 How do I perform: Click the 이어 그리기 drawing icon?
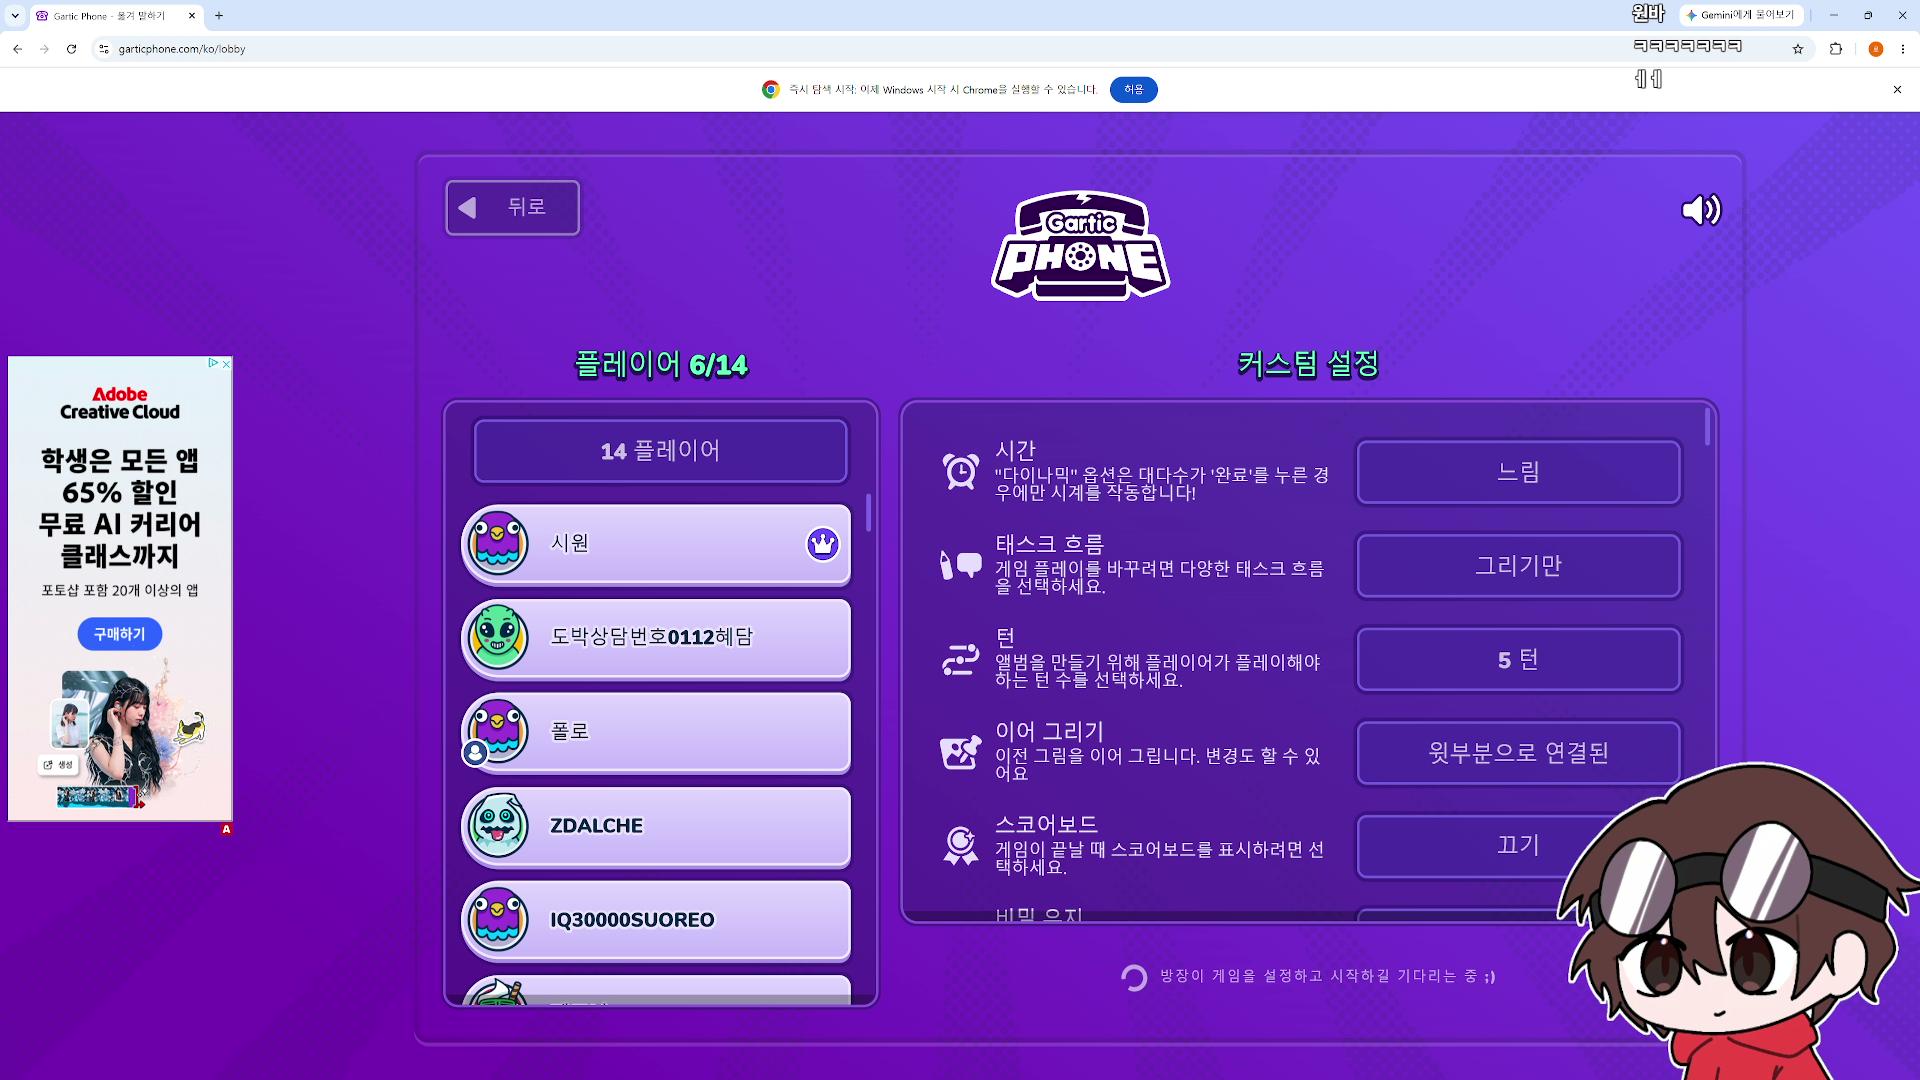click(960, 752)
